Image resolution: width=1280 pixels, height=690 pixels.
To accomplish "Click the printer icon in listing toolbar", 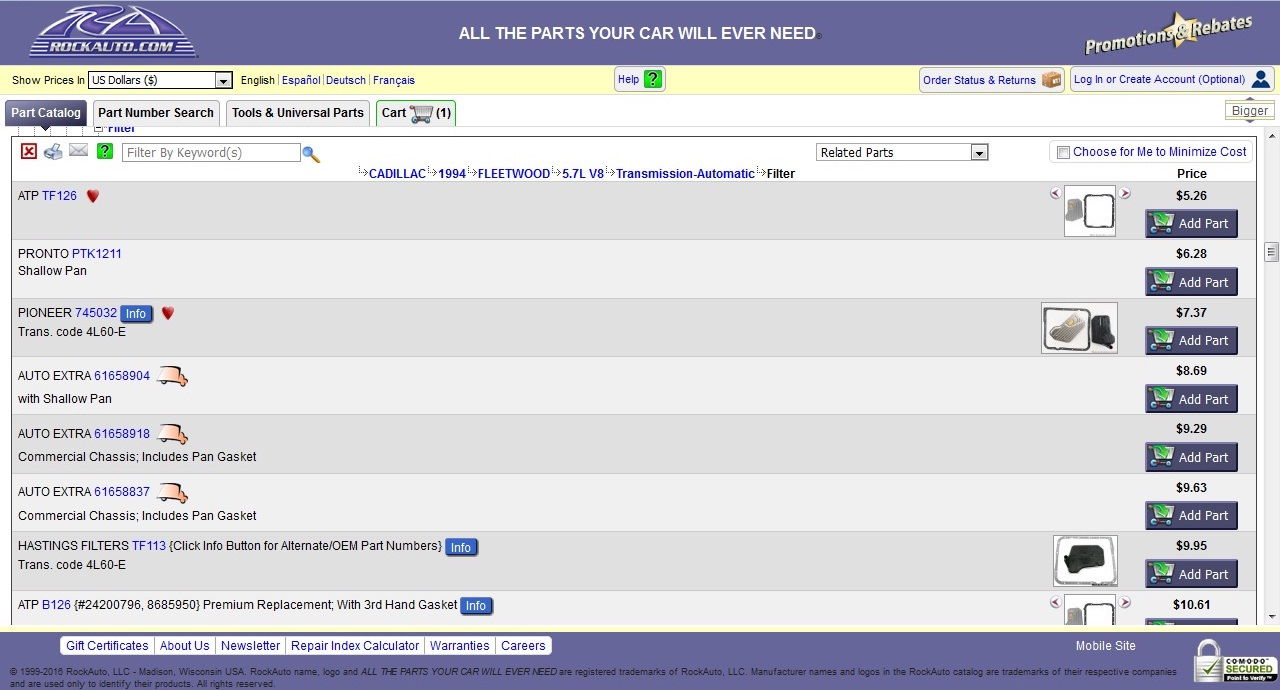I will (x=53, y=151).
